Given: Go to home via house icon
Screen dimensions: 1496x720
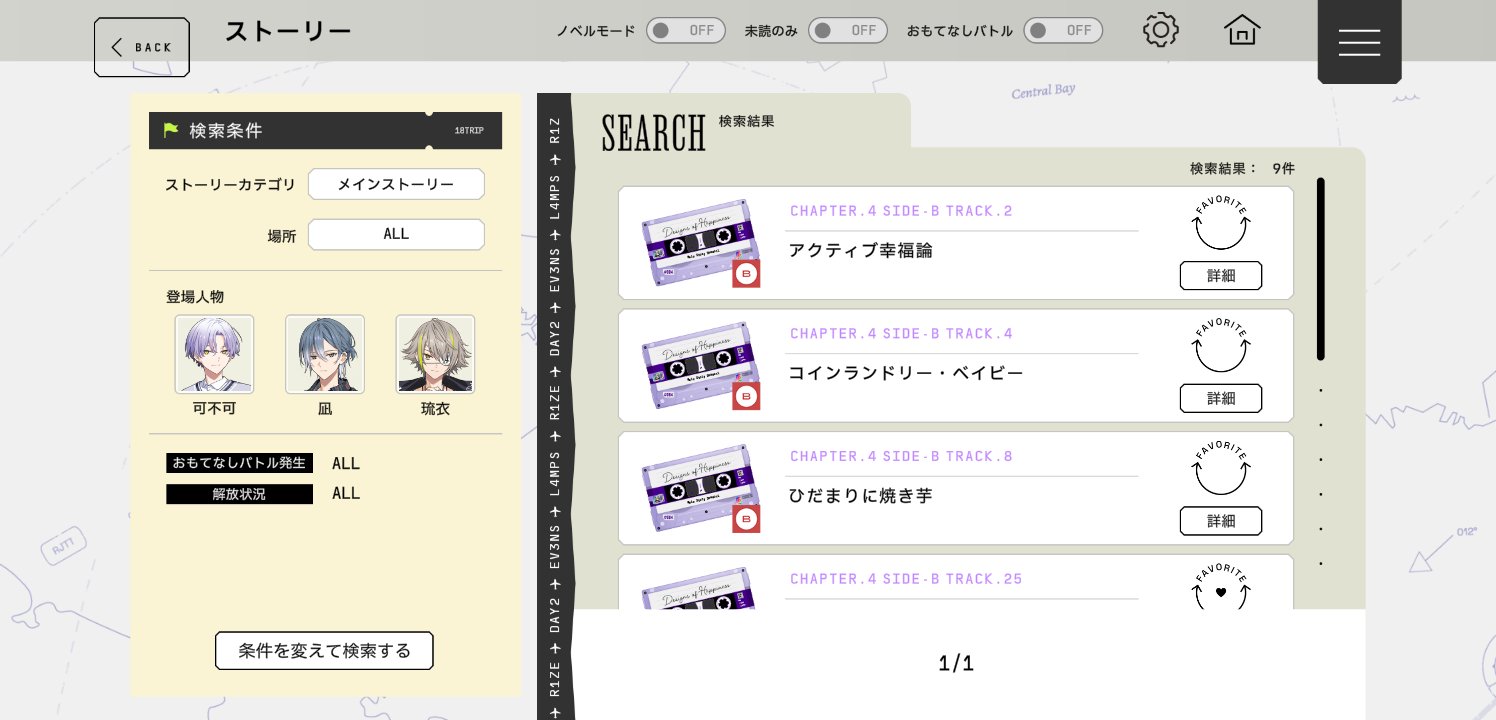Looking at the screenshot, I should coord(1242,30).
